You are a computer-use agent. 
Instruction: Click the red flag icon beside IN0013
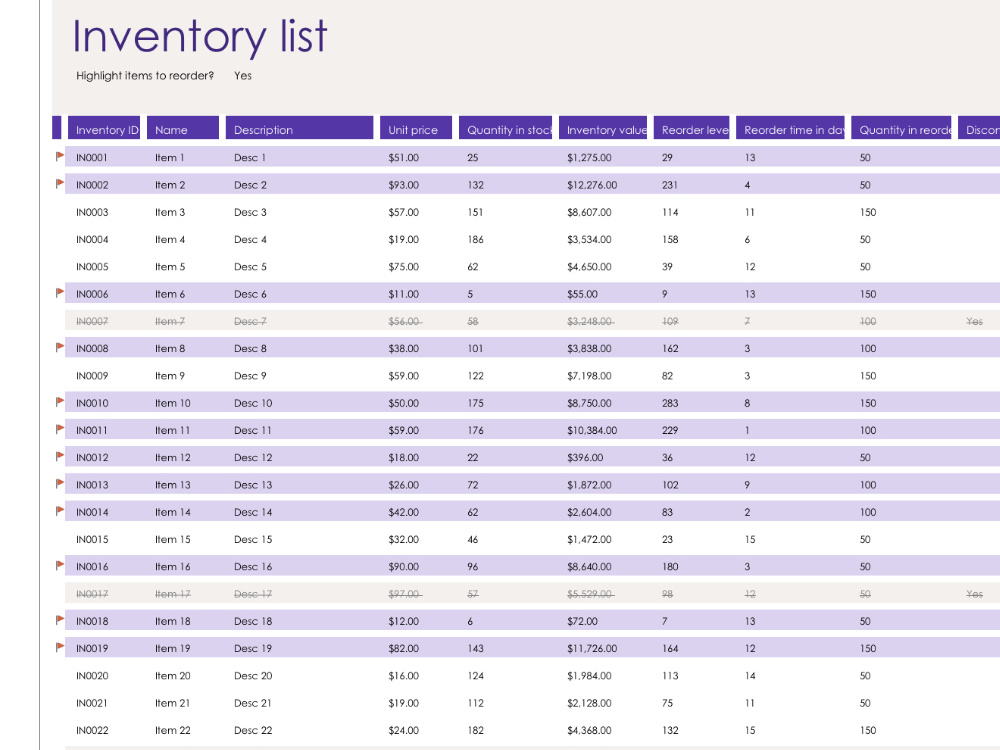60,483
